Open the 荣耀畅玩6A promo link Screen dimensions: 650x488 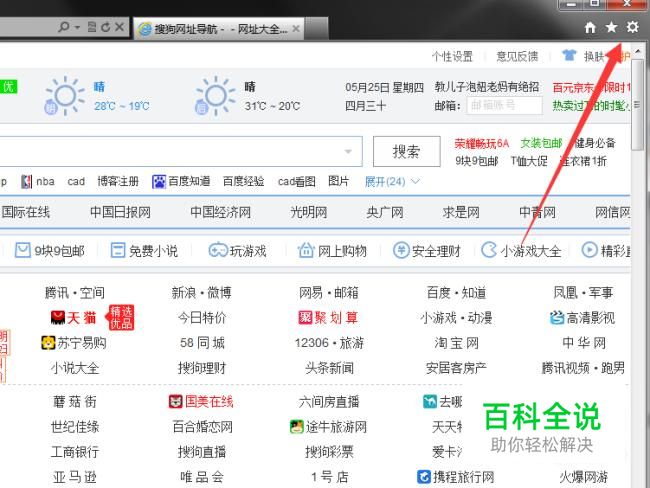point(482,143)
